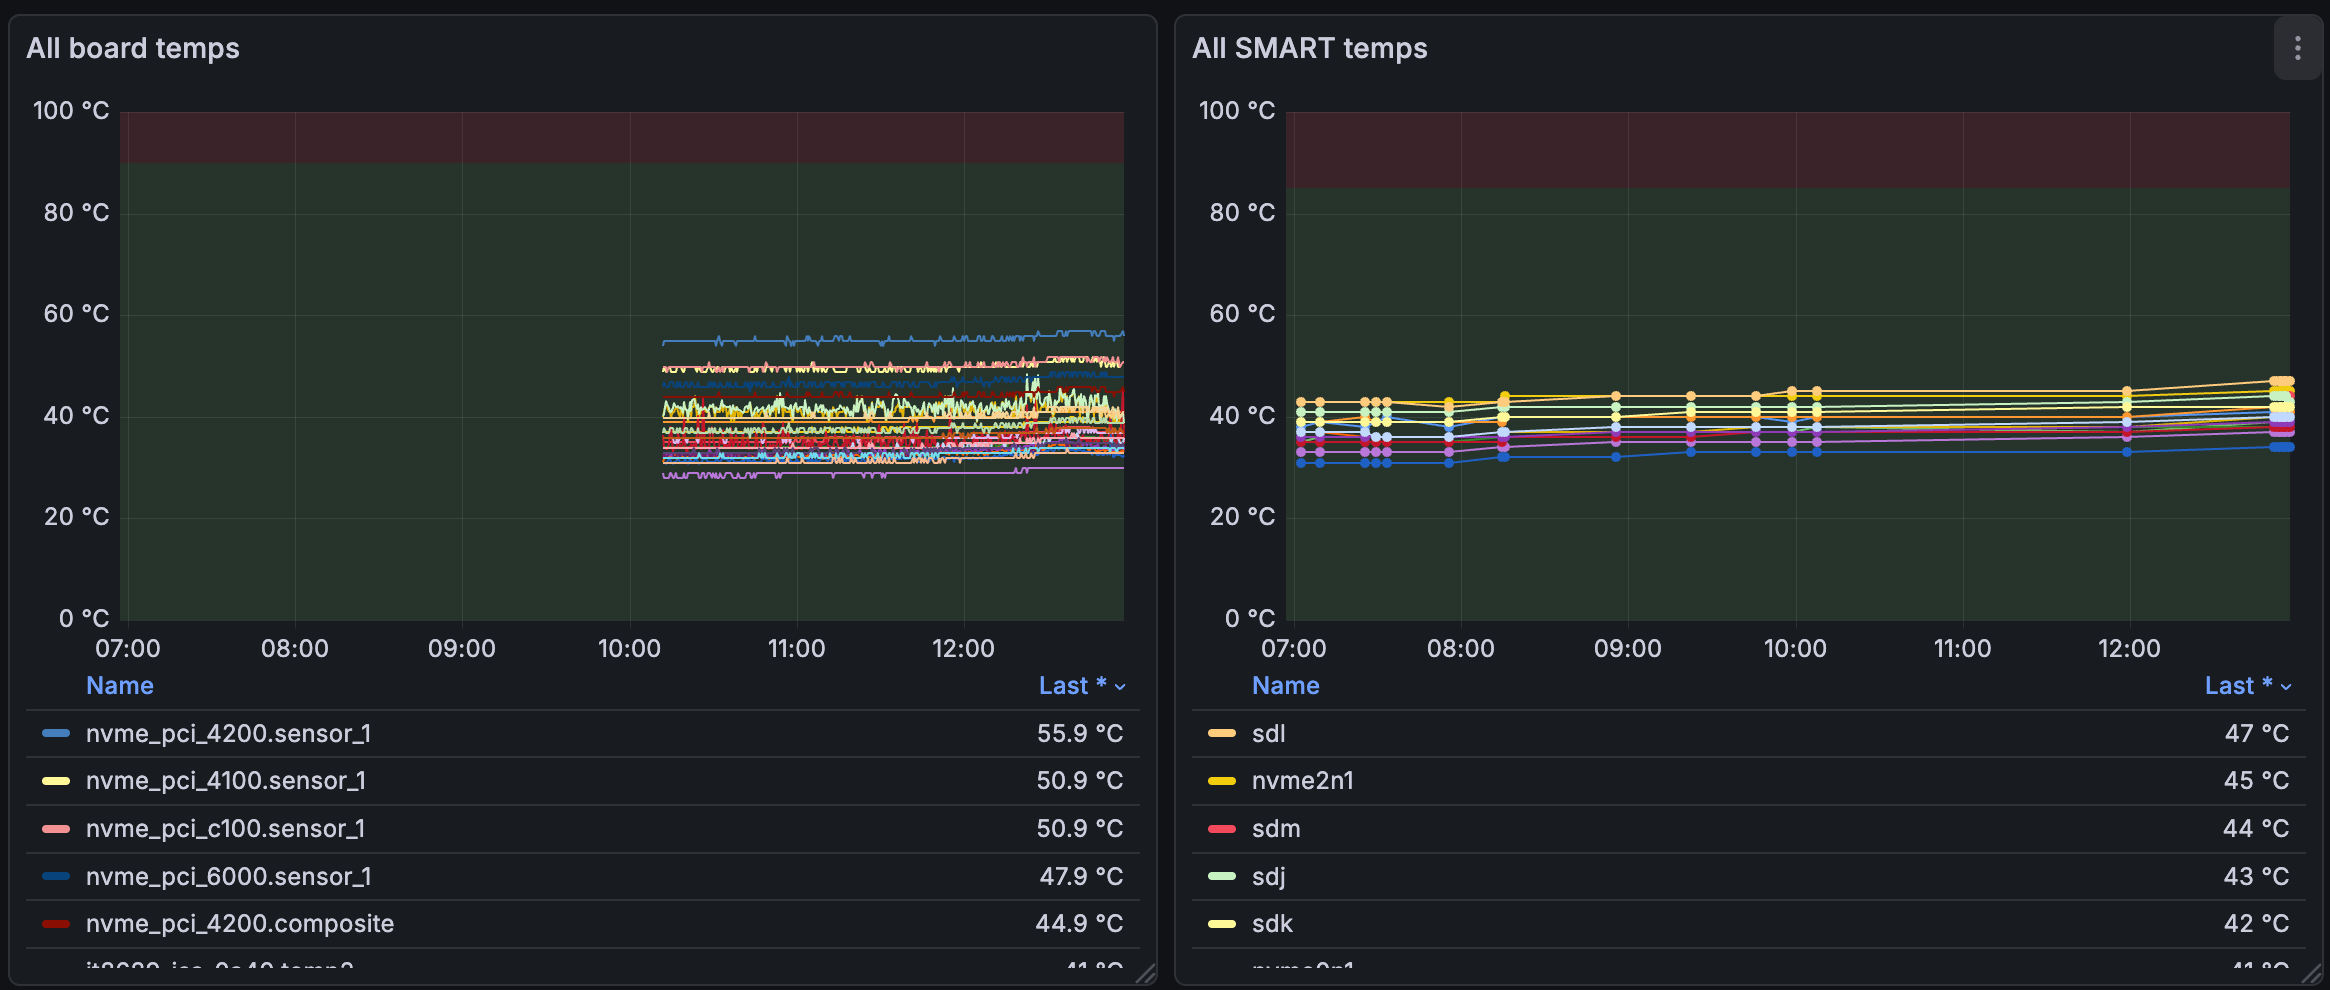Toggle nvme_pci_4200.sensor_1 series in legend
2330x990 pixels.
click(x=228, y=734)
